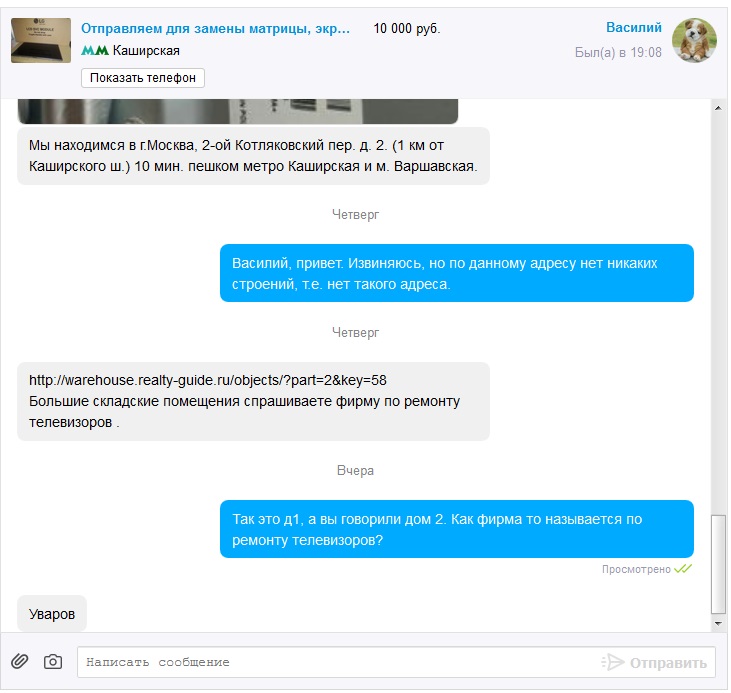731x693 pixels.
Task: Select the Уваров message bubble
Action: point(52,614)
